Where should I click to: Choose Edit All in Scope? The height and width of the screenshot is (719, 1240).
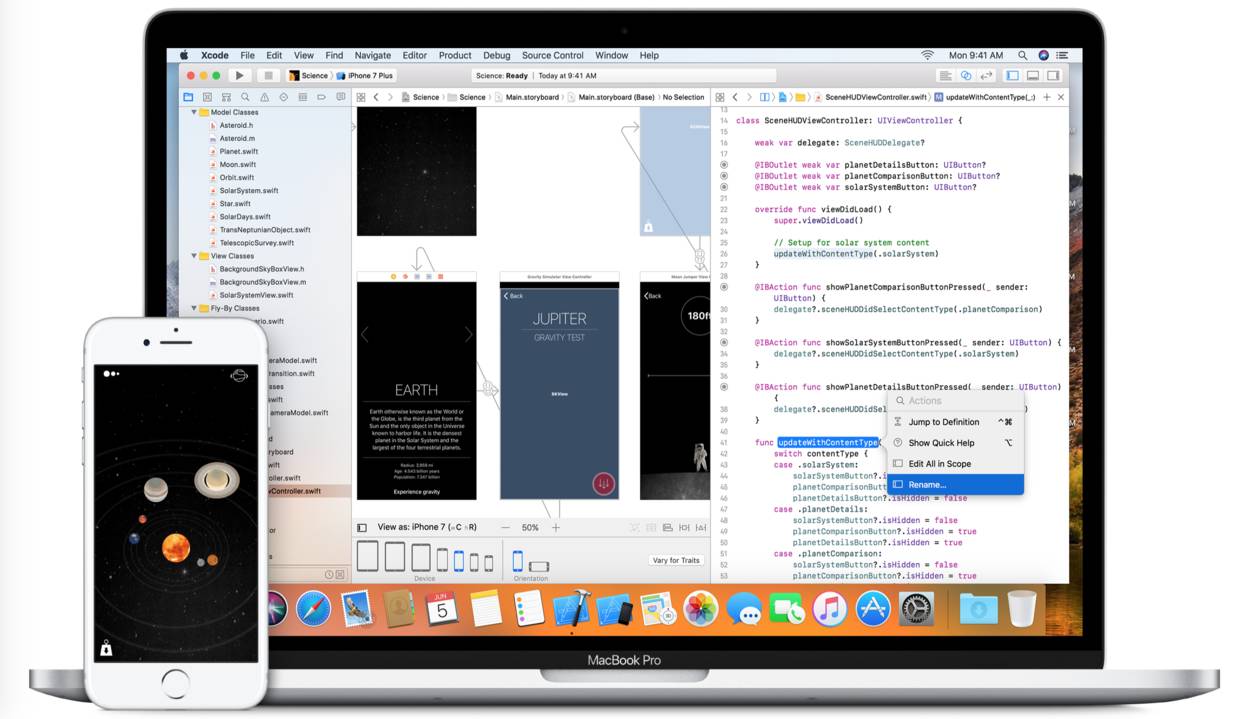coord(955,464)
